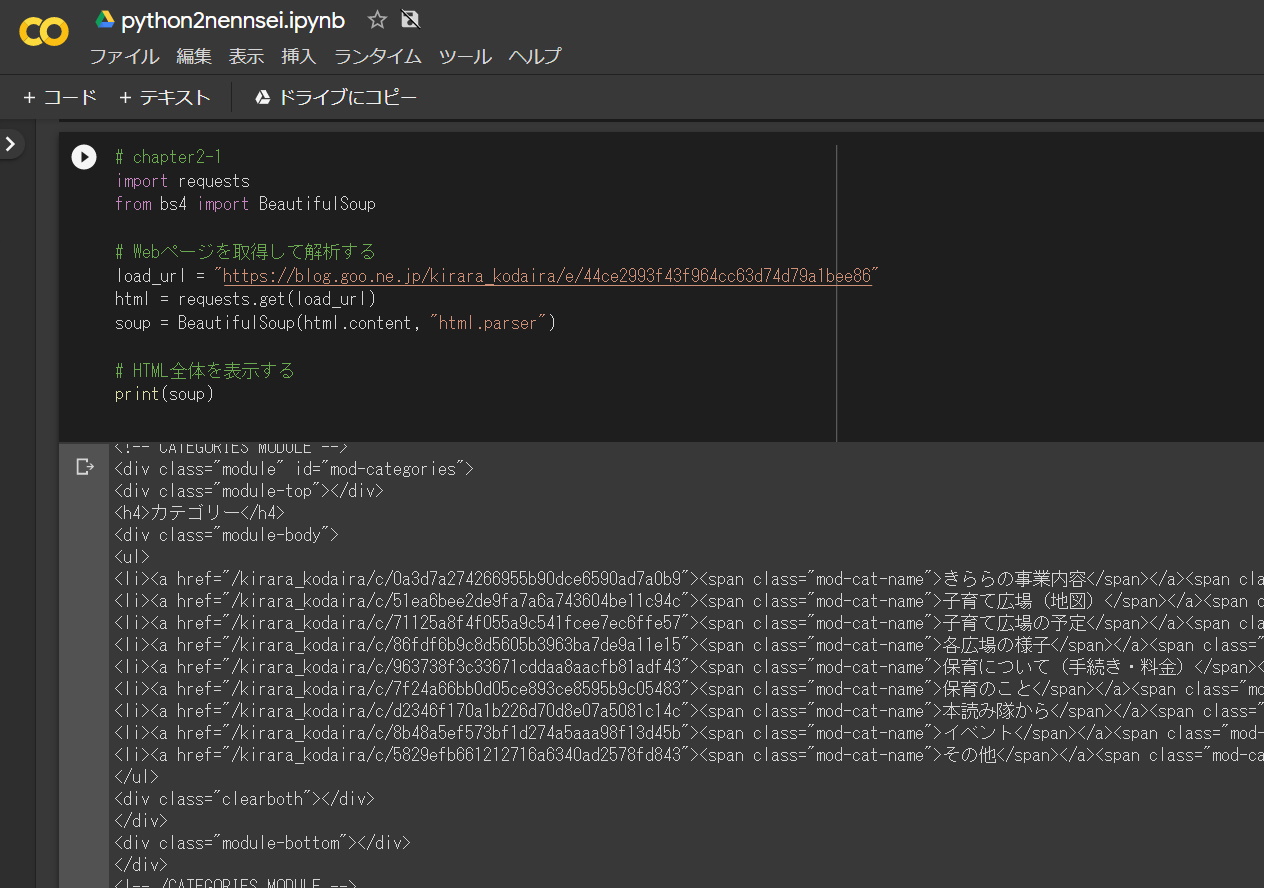Click the 挿入 menu item
Viewport: 1264px width, 888px height.
[299, 57]
